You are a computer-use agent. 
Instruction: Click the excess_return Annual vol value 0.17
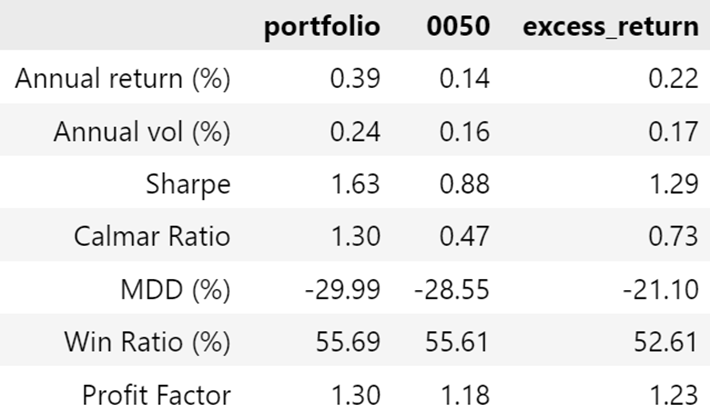coord(672,132)
